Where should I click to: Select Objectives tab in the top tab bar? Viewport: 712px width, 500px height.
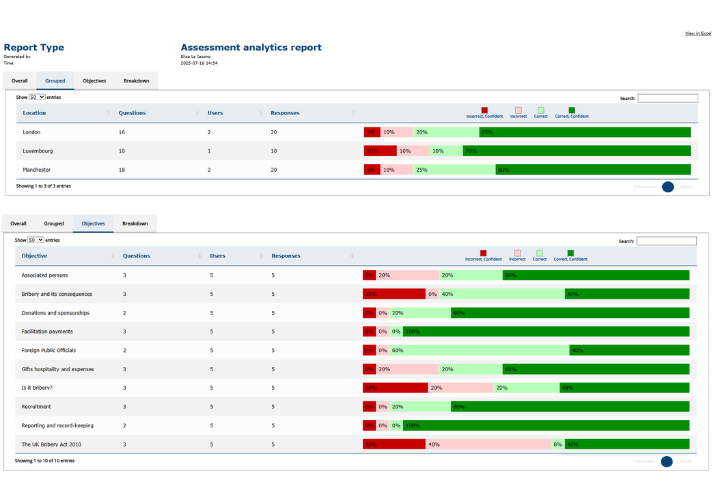(94, 80)
